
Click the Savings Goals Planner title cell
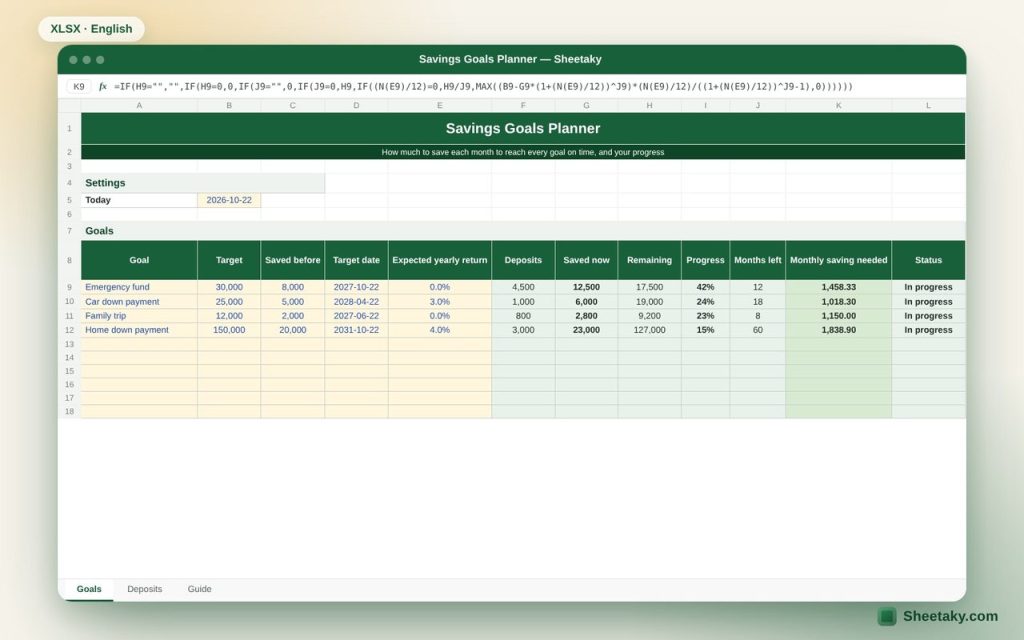coord(523,128)
